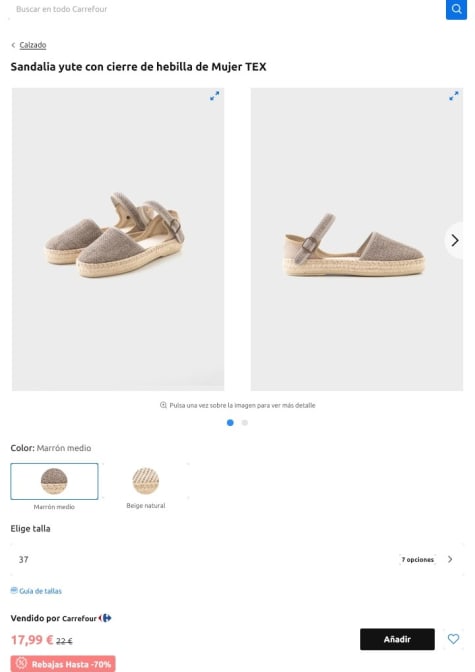Click the blue search magnifier button
Viewport: 475px width, 672px height.
tap(456, 9)
